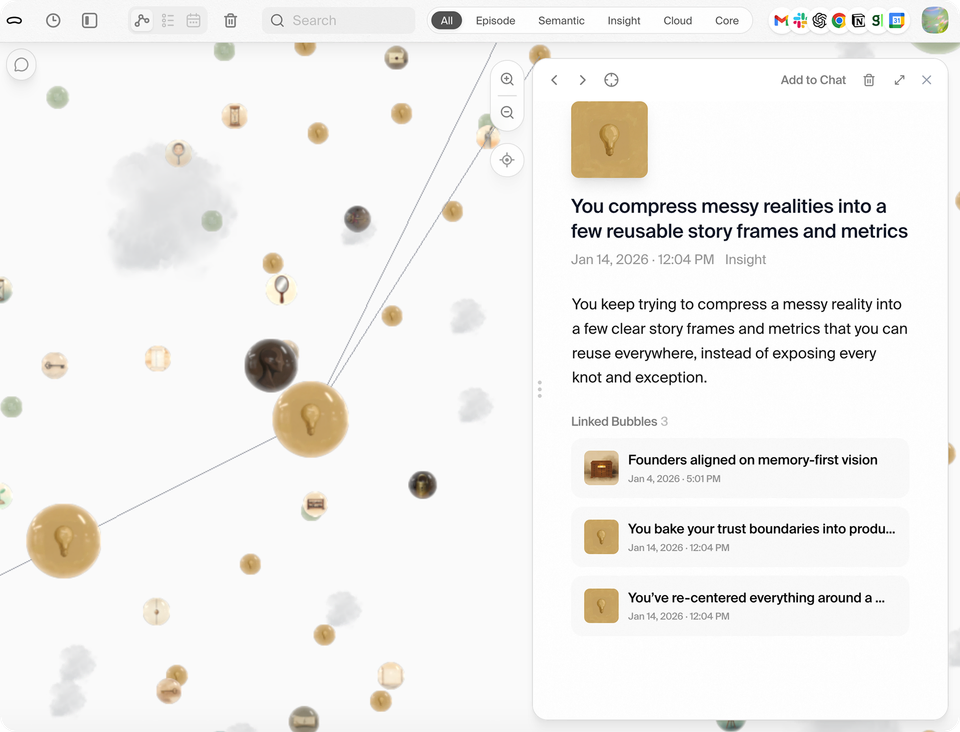960x732 pixels.
Task: Open the Notion integration icon
Action: [858, 20]
